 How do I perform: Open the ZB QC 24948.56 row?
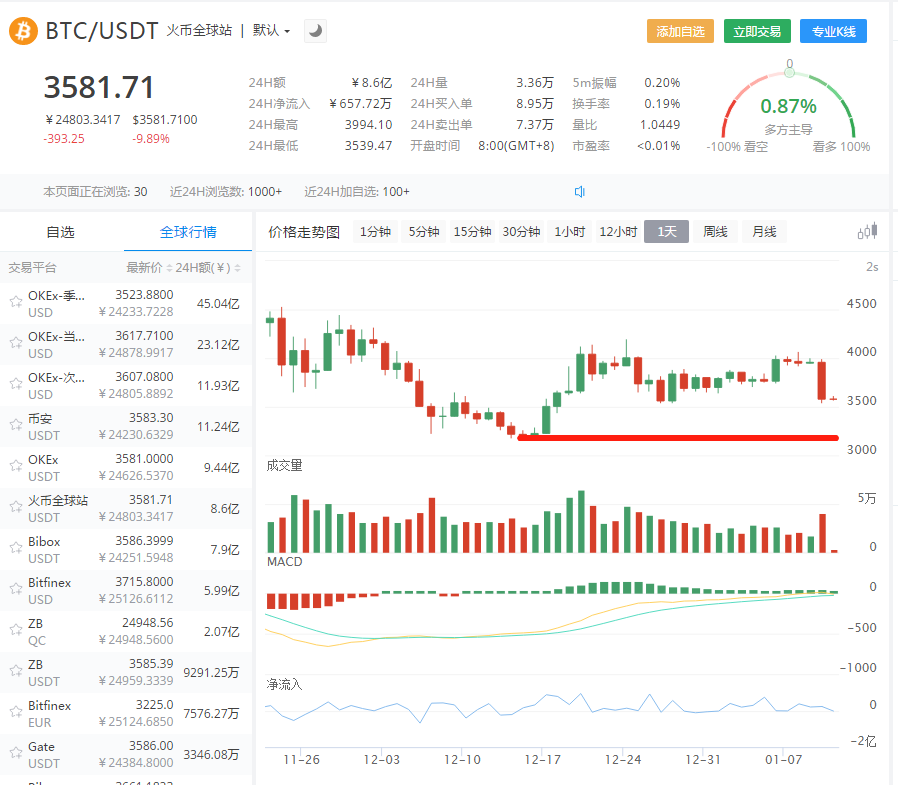pos(126,631)
